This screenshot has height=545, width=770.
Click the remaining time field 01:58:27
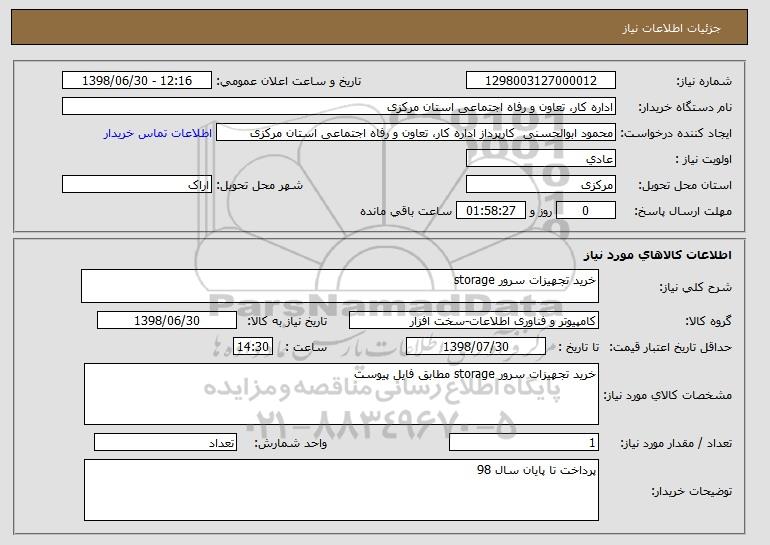coord(491,211)
